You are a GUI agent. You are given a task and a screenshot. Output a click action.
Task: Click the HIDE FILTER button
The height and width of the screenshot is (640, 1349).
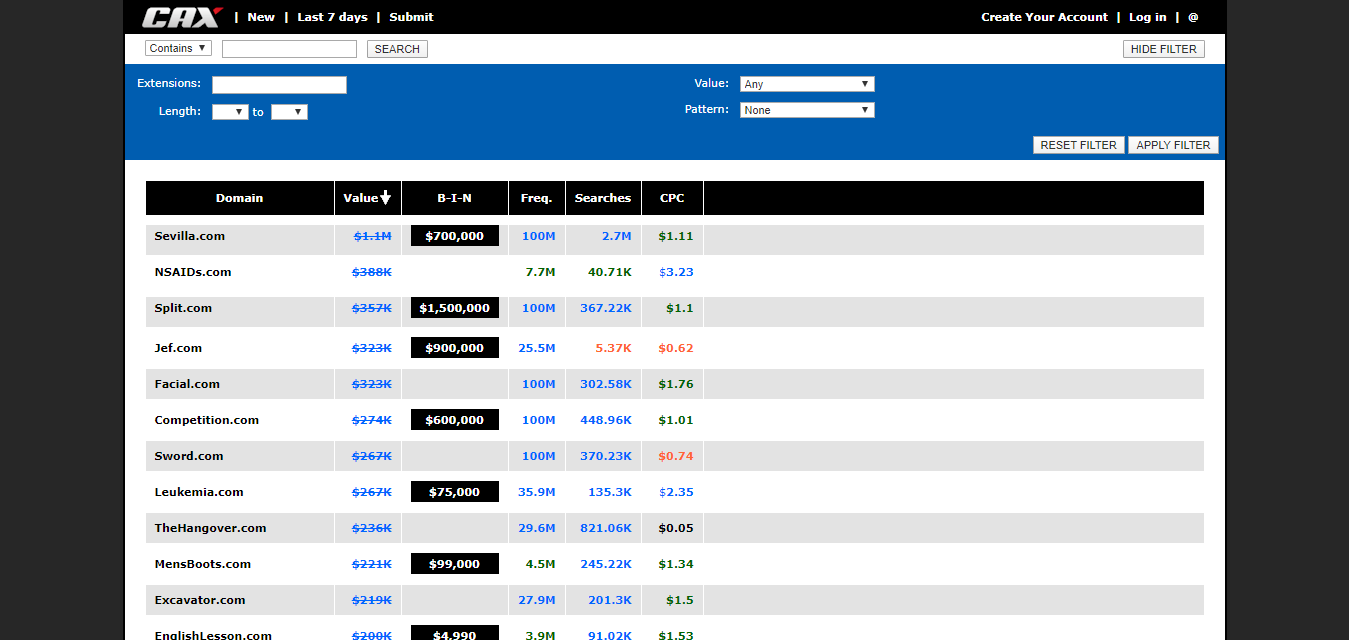(1164, 49)
